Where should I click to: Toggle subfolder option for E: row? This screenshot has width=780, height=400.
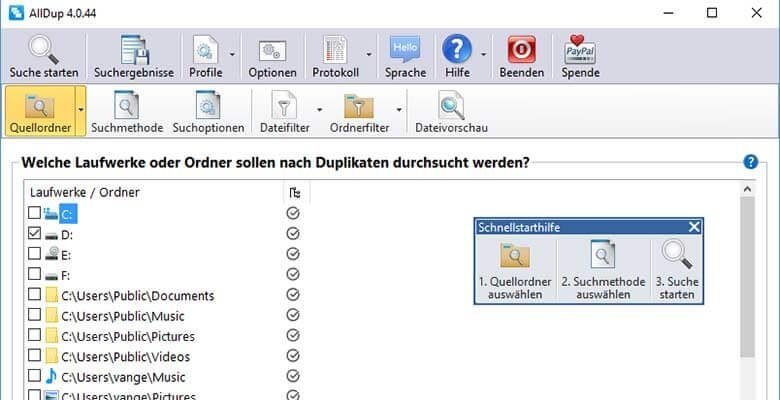point(293,254)
